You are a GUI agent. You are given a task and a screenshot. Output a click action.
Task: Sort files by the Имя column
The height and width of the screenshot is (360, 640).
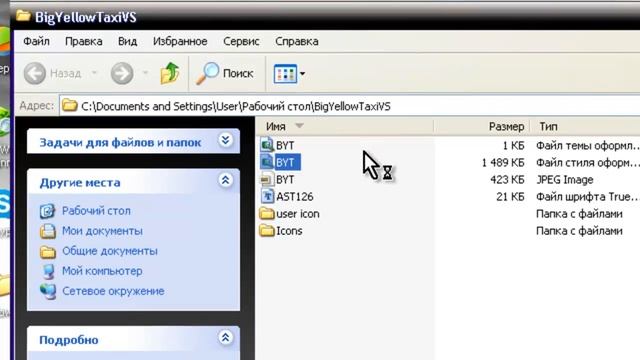click(344, 127)
